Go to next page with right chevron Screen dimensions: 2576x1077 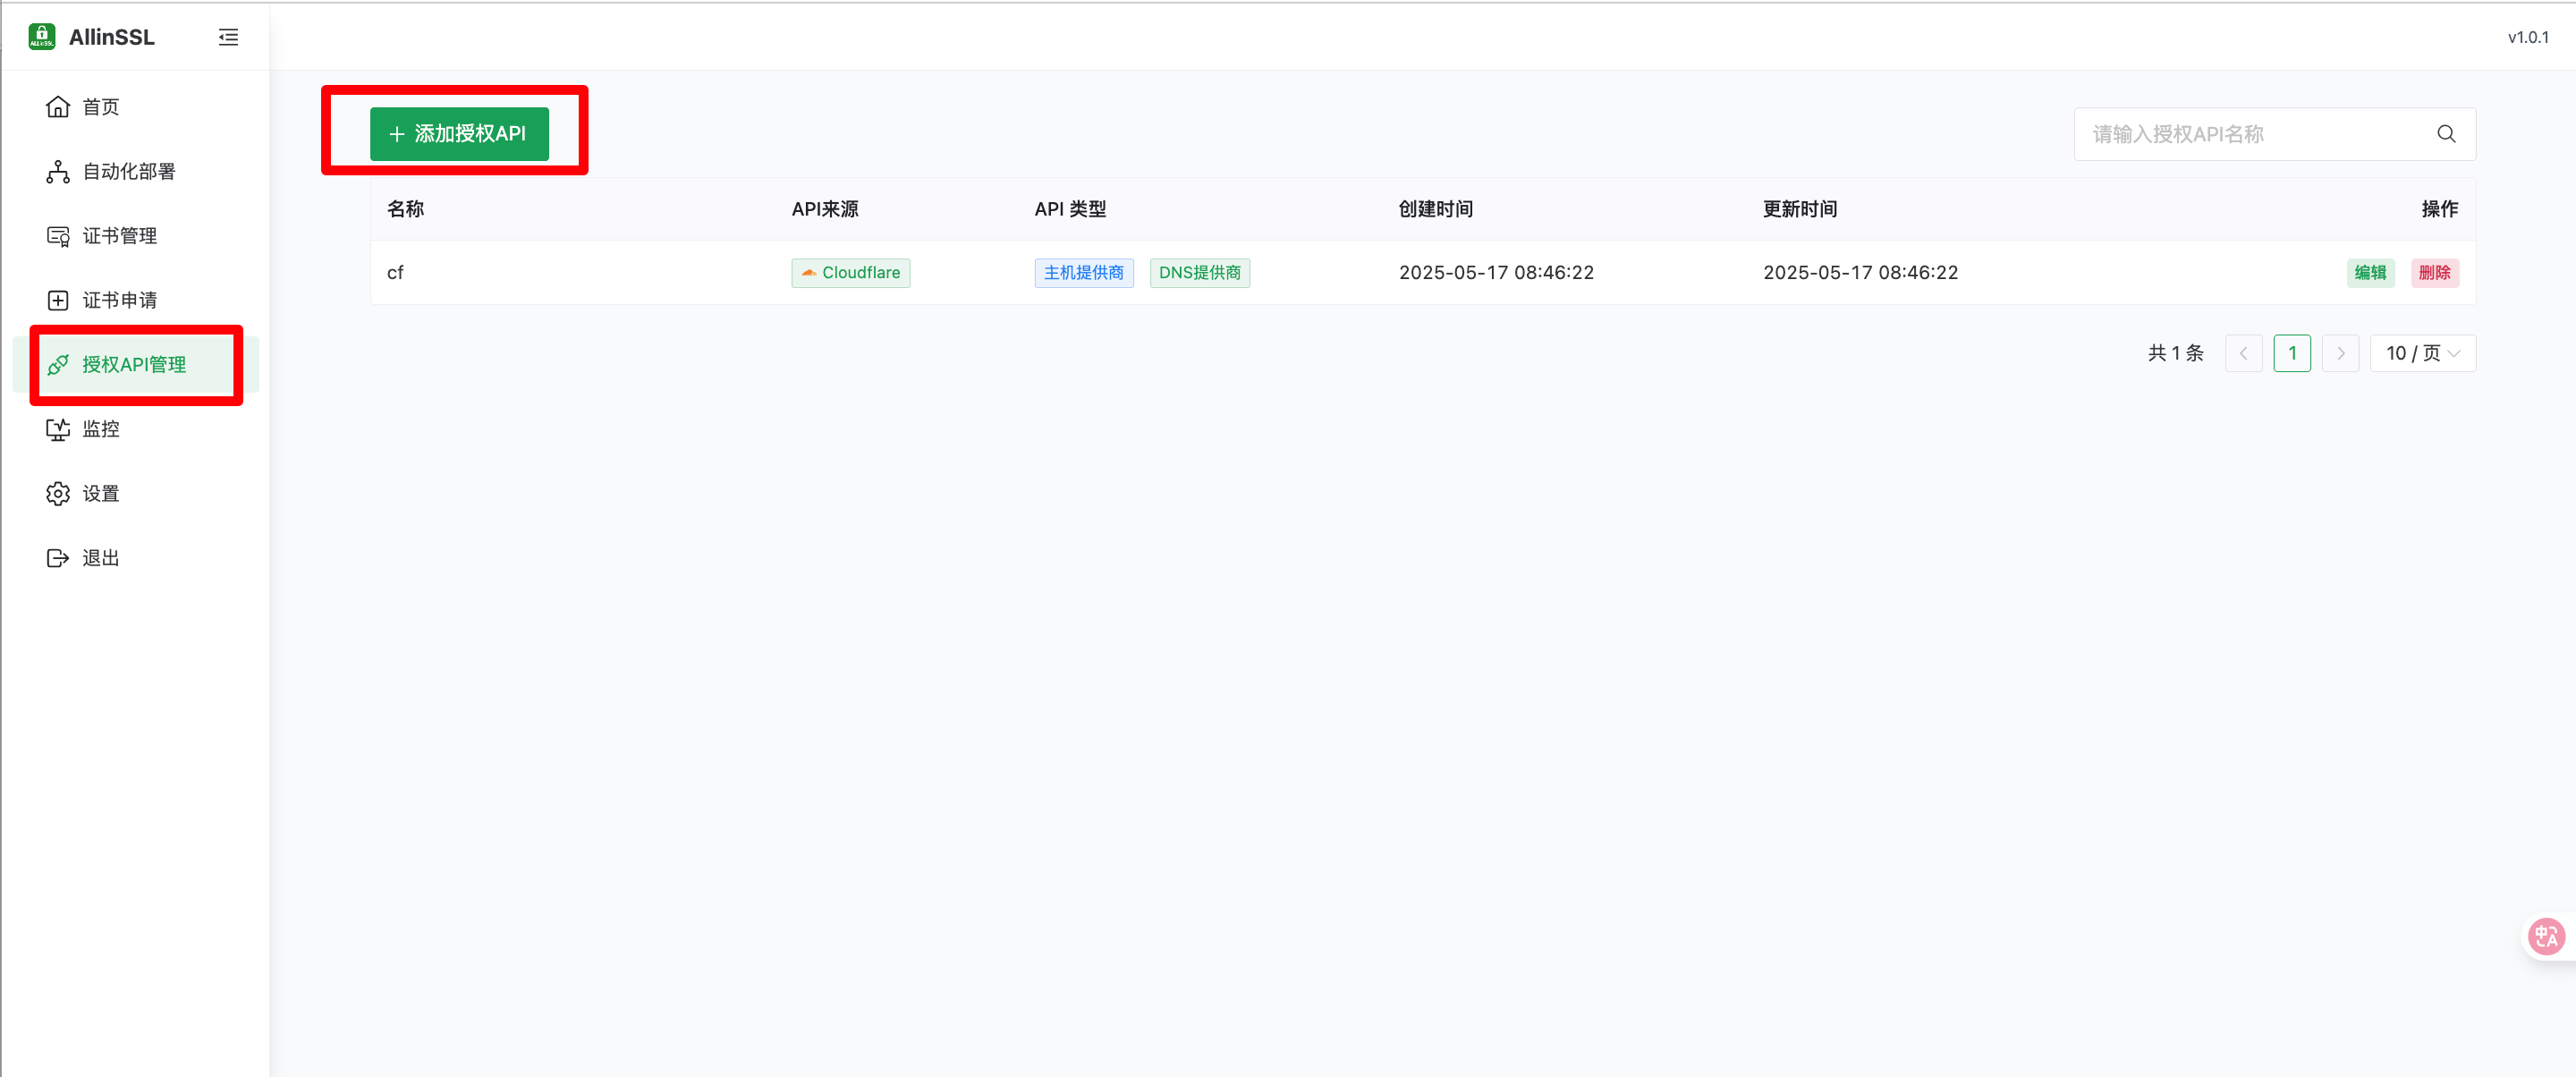[x=2340, y=353]
